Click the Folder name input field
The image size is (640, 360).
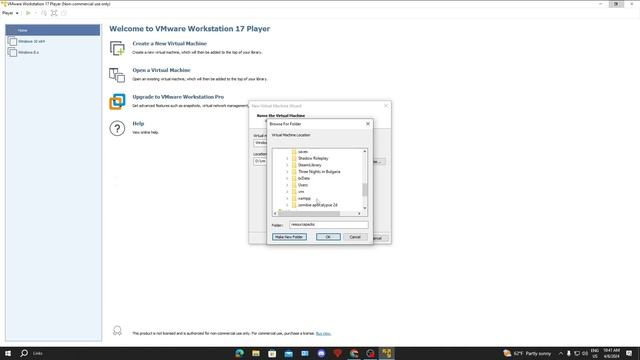328,224
